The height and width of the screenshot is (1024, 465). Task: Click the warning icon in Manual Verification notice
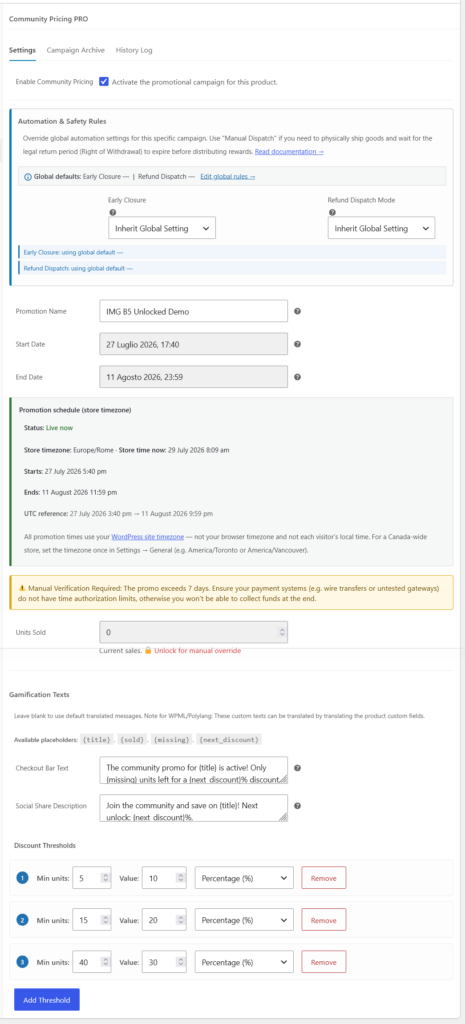(x=22, y=588)
